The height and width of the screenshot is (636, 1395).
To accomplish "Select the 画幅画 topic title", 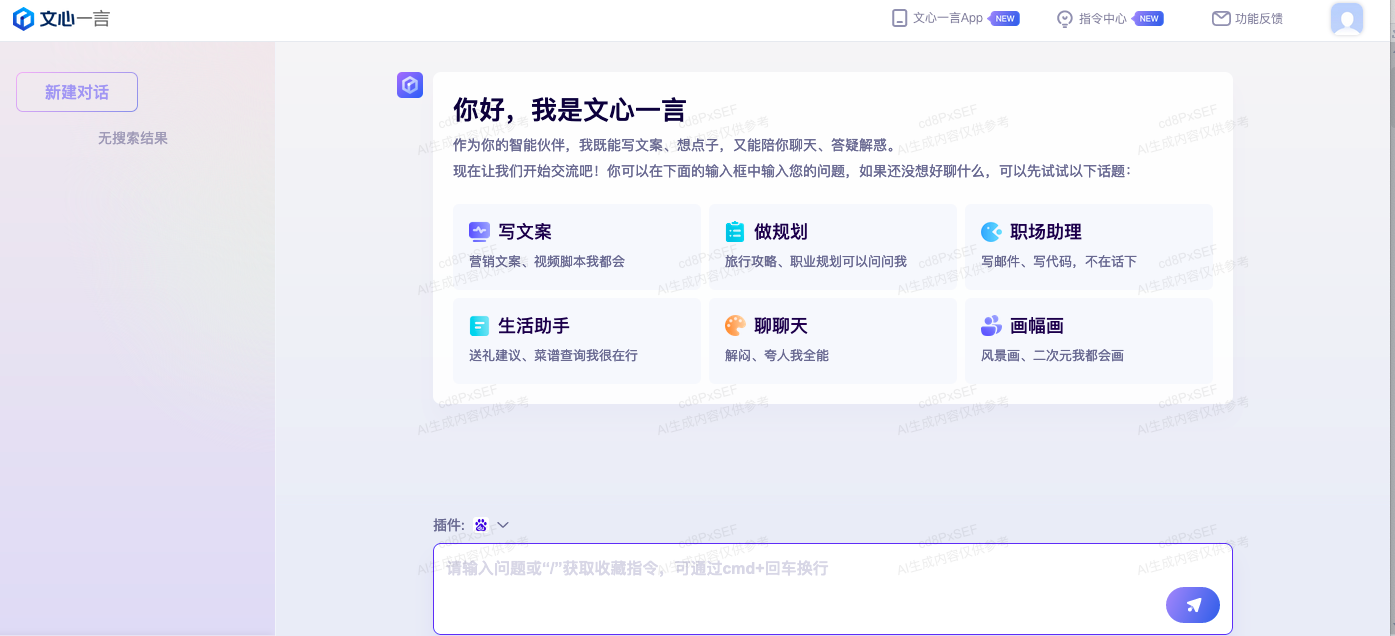I will 1037,326.
